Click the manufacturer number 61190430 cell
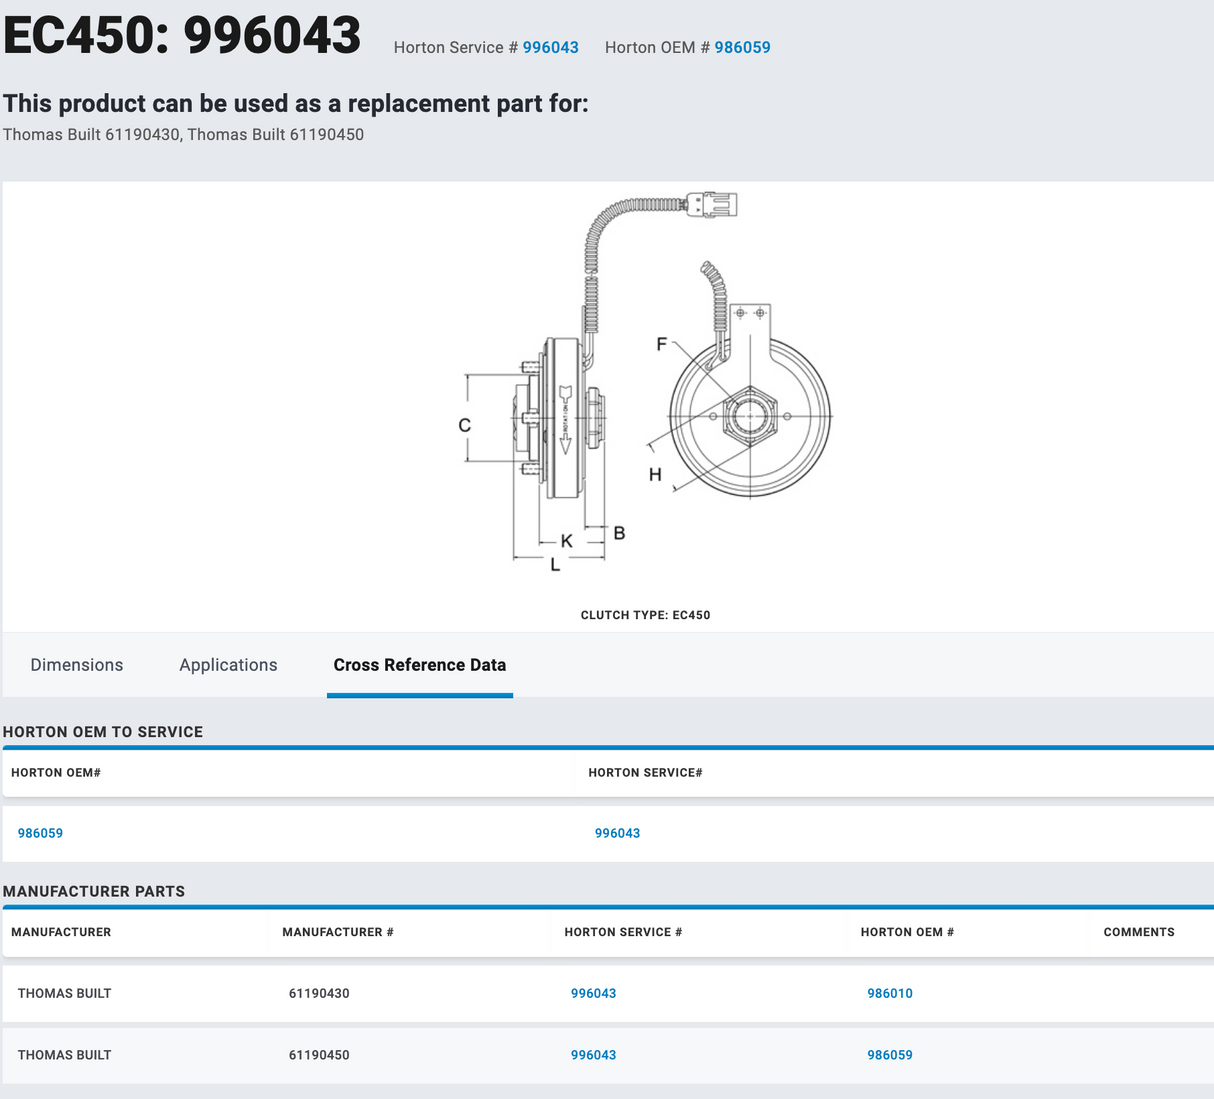Screen dimensions: 1214x1099 coord(319,993)
